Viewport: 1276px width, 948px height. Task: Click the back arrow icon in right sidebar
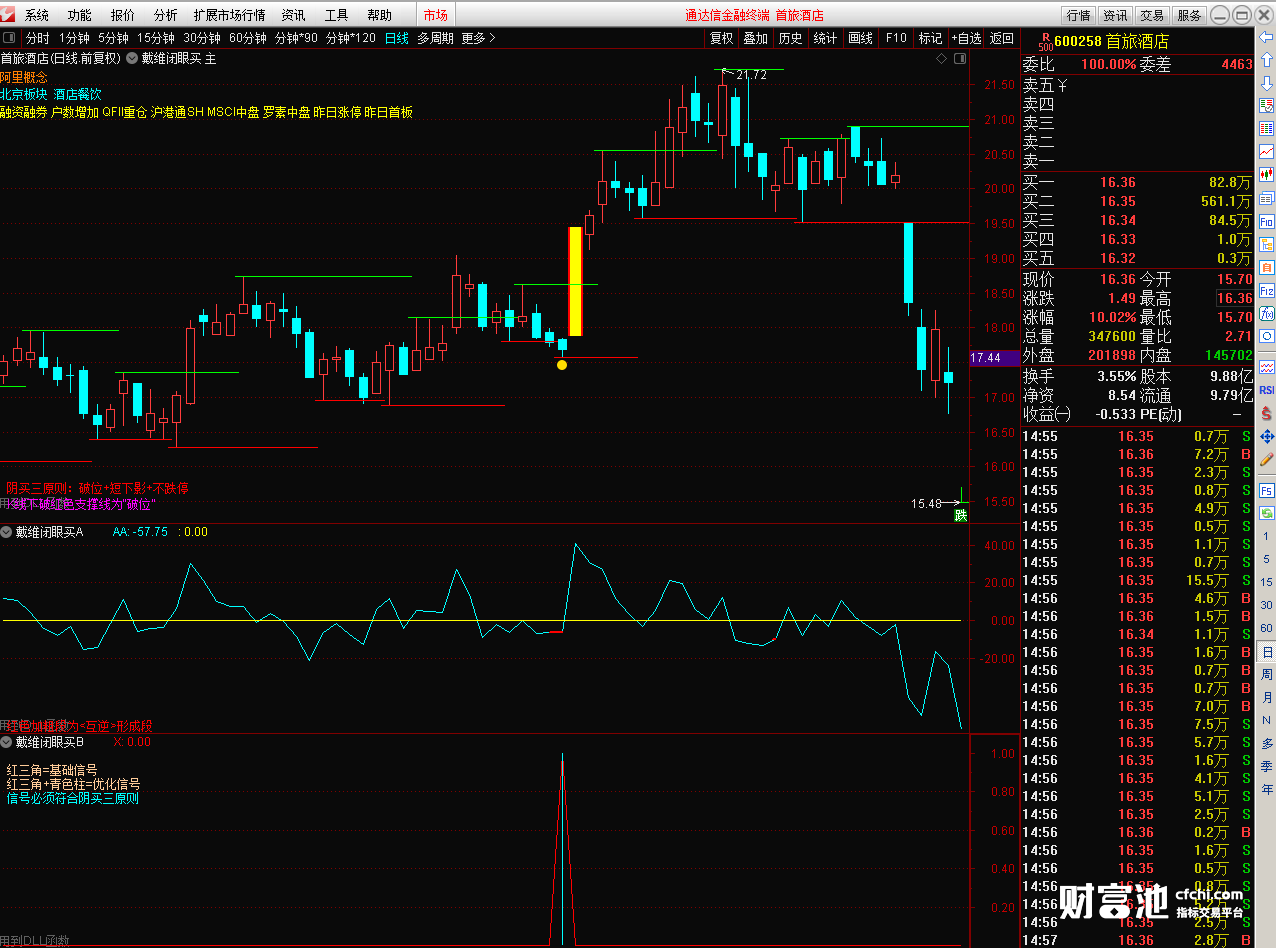click(x=1266, y=37)
